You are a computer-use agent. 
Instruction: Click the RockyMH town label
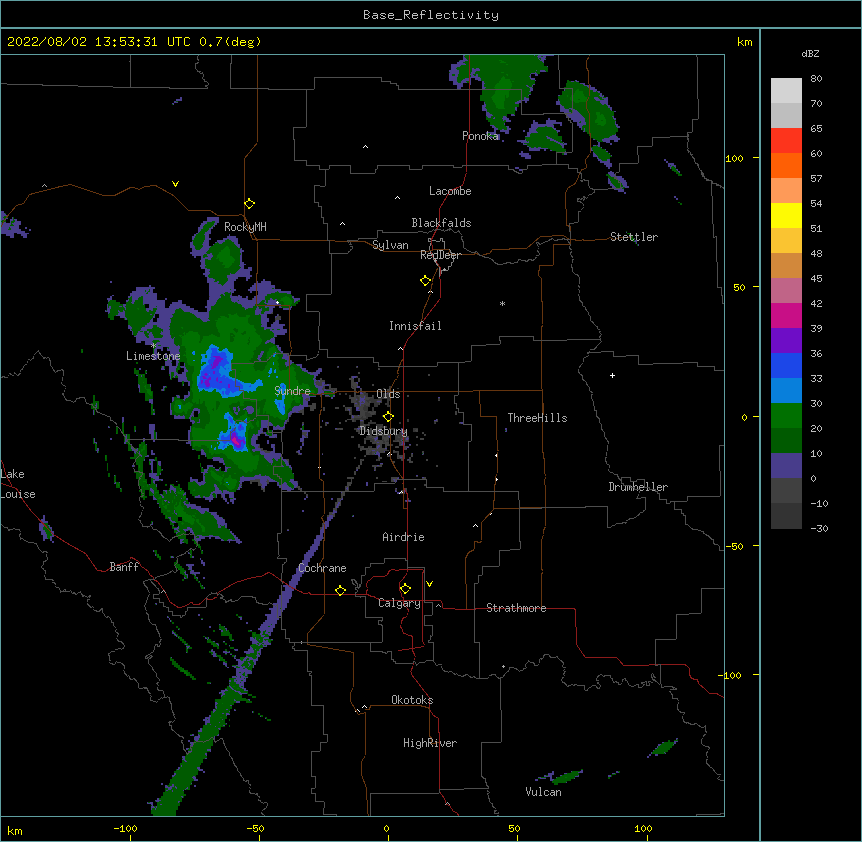point(245,227)
